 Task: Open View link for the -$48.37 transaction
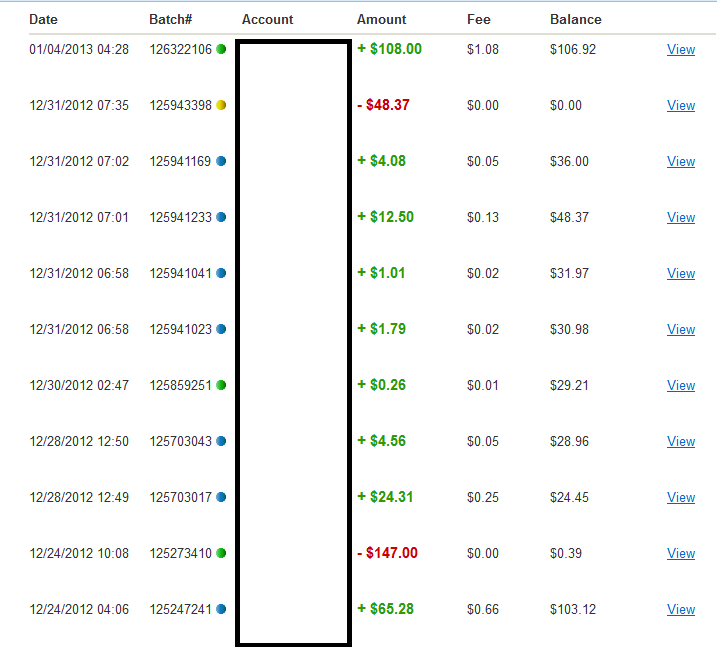(680, 105)
